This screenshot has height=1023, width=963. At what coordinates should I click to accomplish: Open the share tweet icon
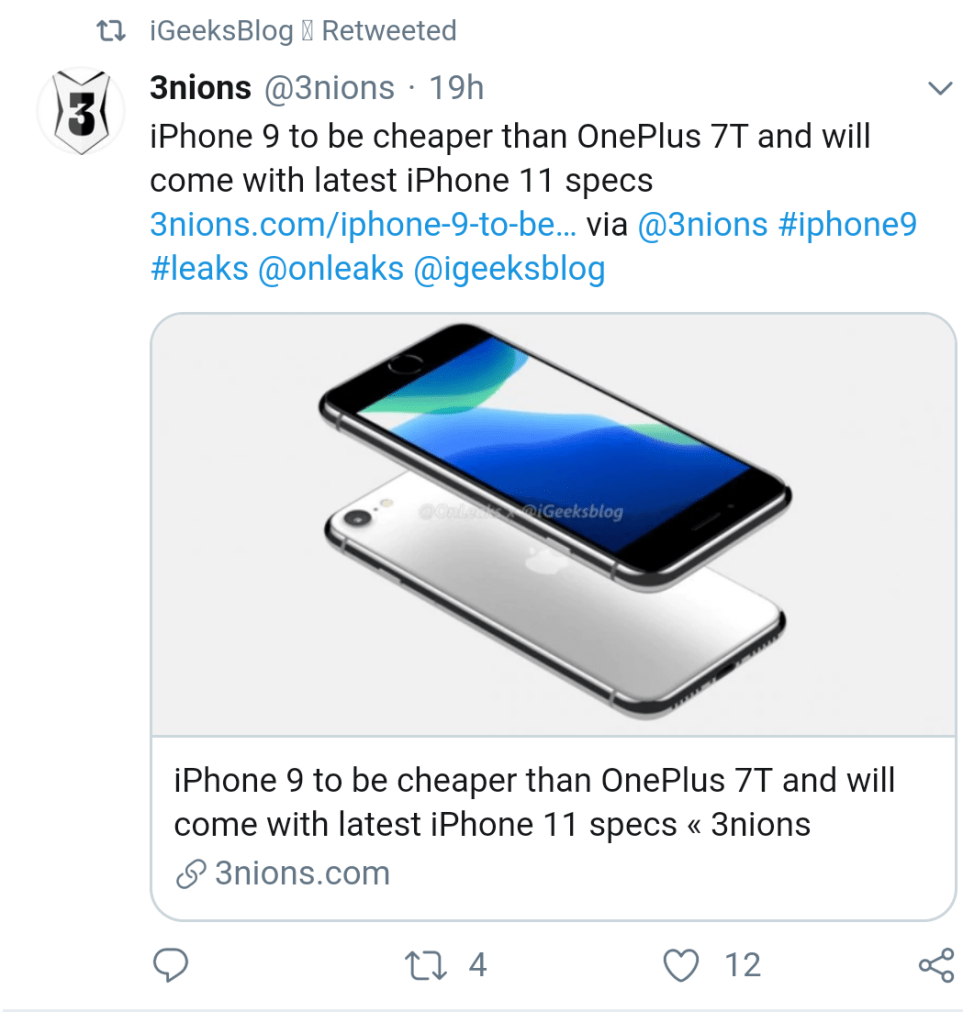935,965
